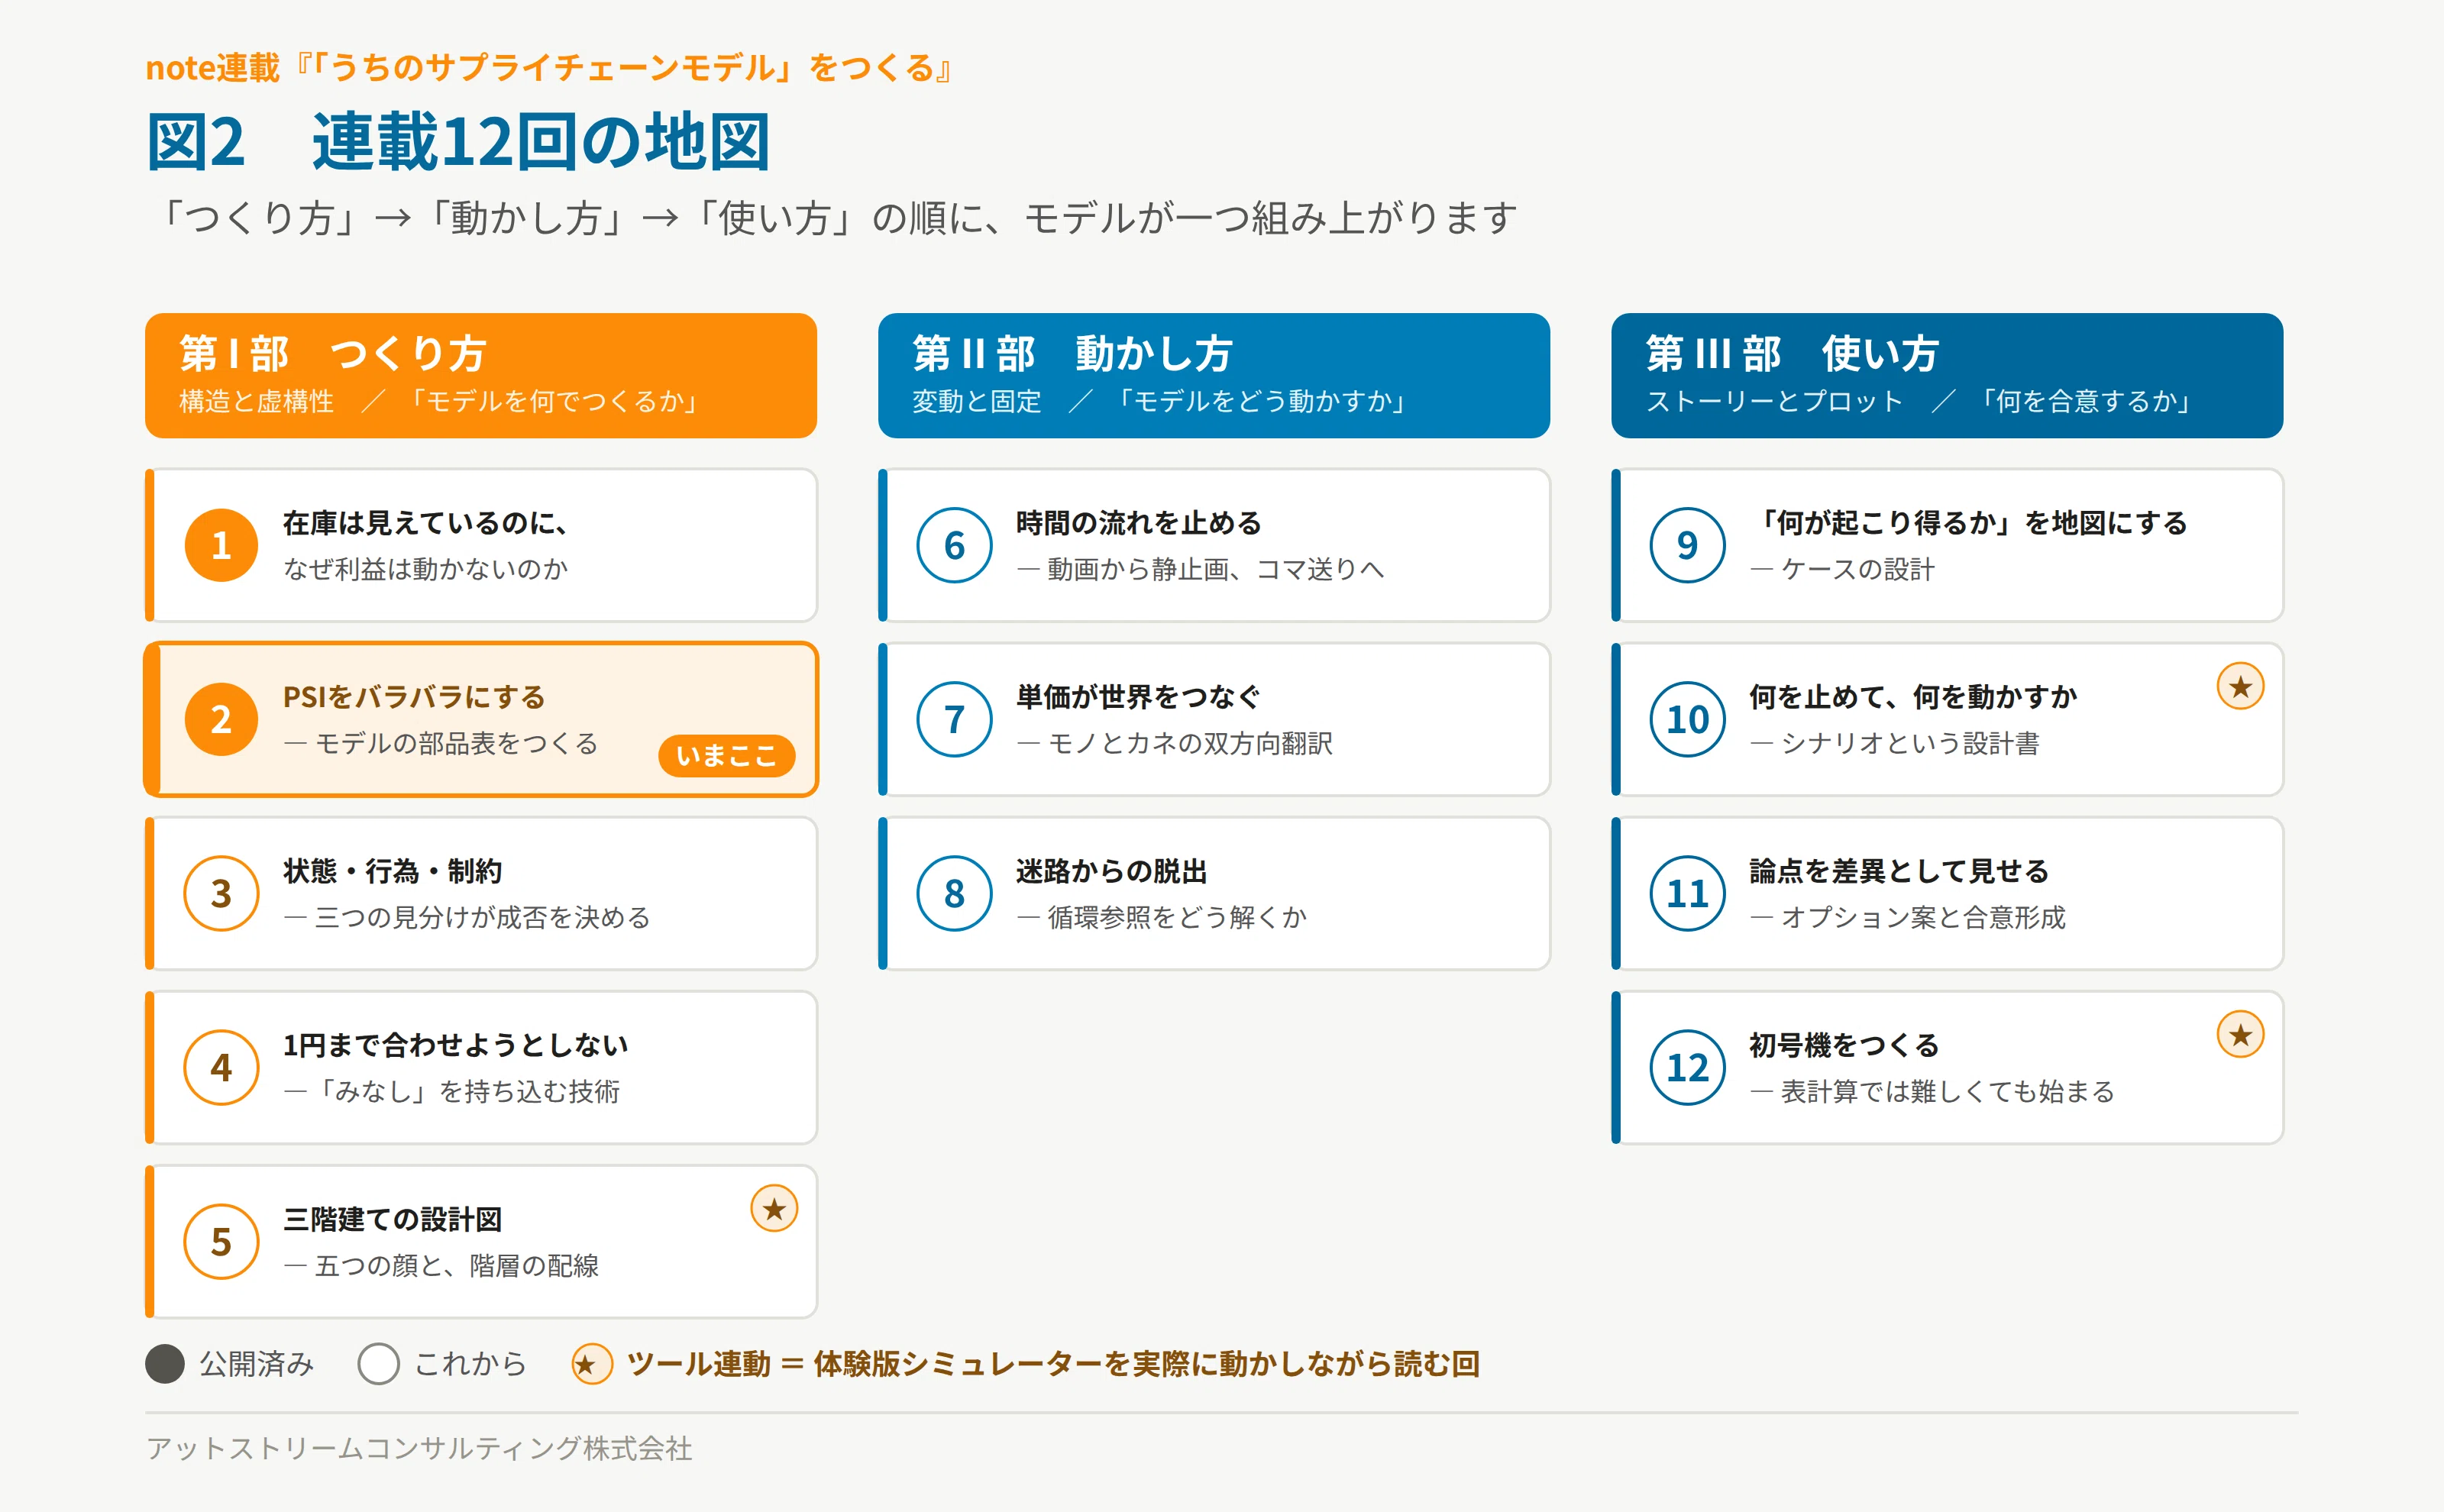
Task: Open the card titled 1円まで合わせようとしない
Action: pyautogui.click(x=481, y=1067)
